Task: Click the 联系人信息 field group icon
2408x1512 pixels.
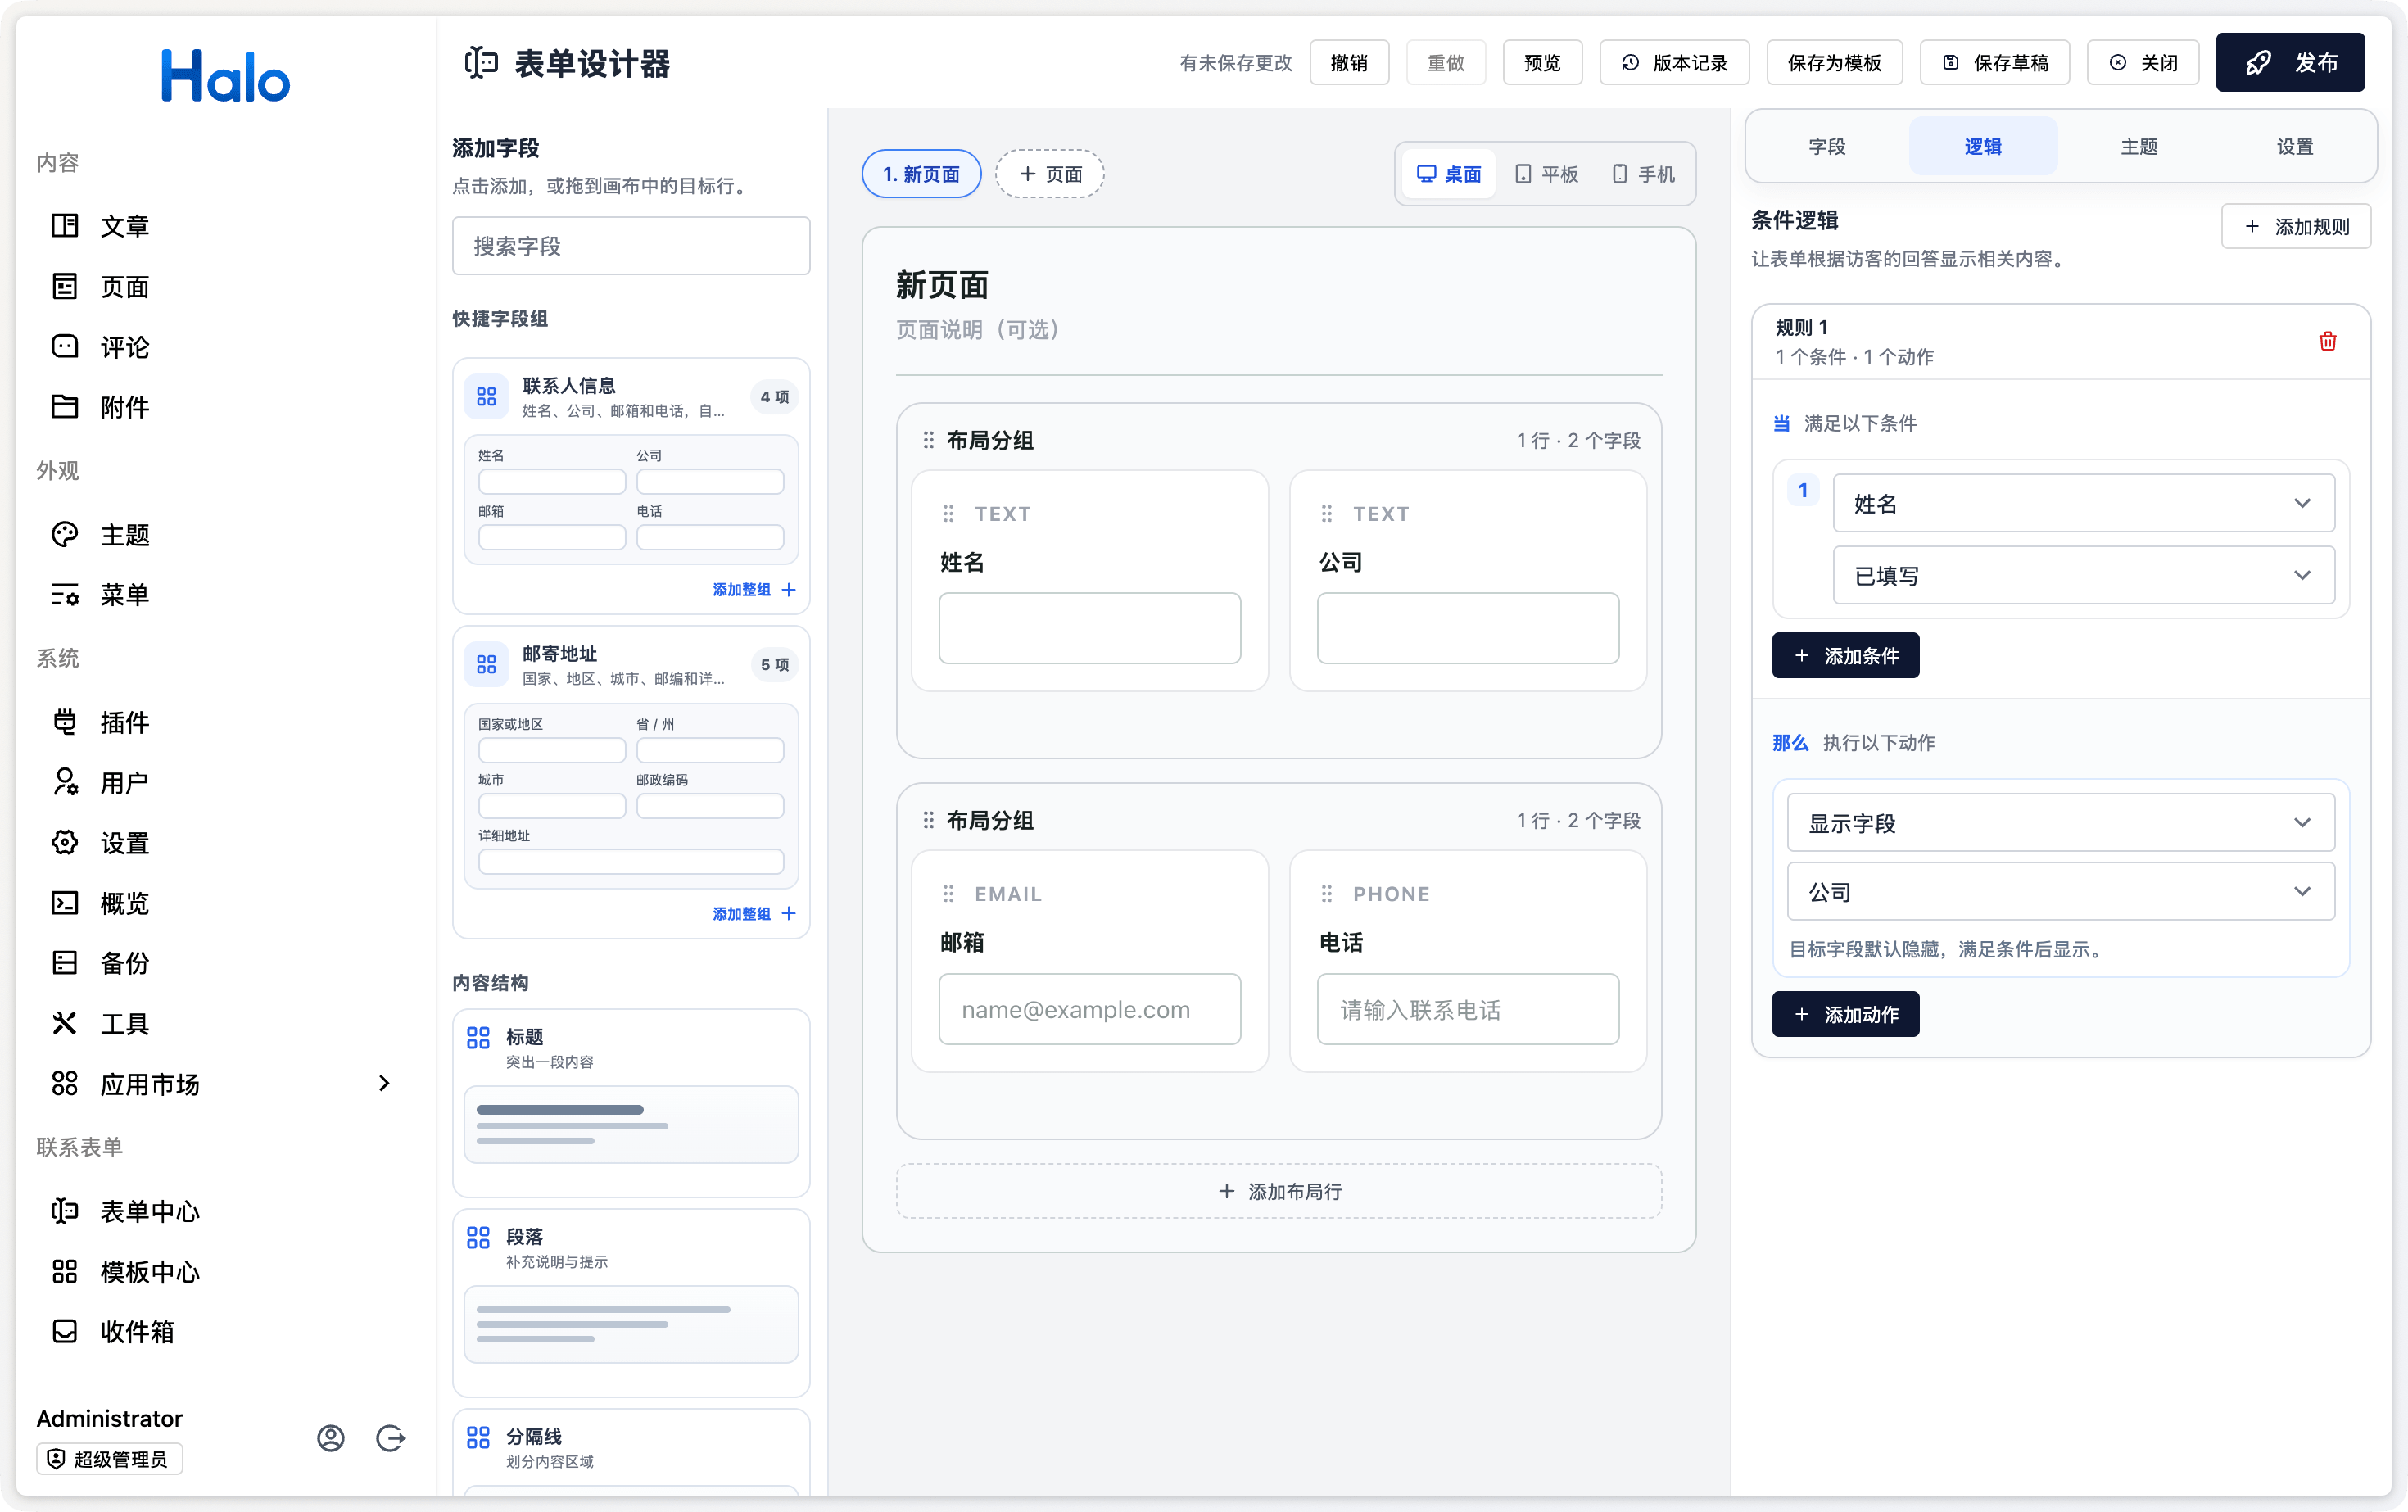Action: coord(486,396)
